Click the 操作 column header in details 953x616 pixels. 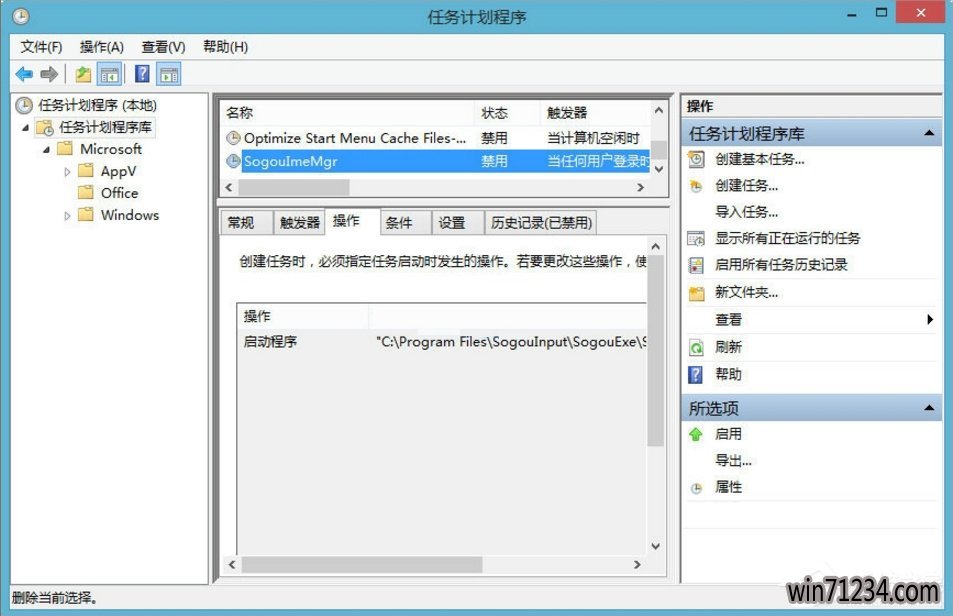coord(303,316)
